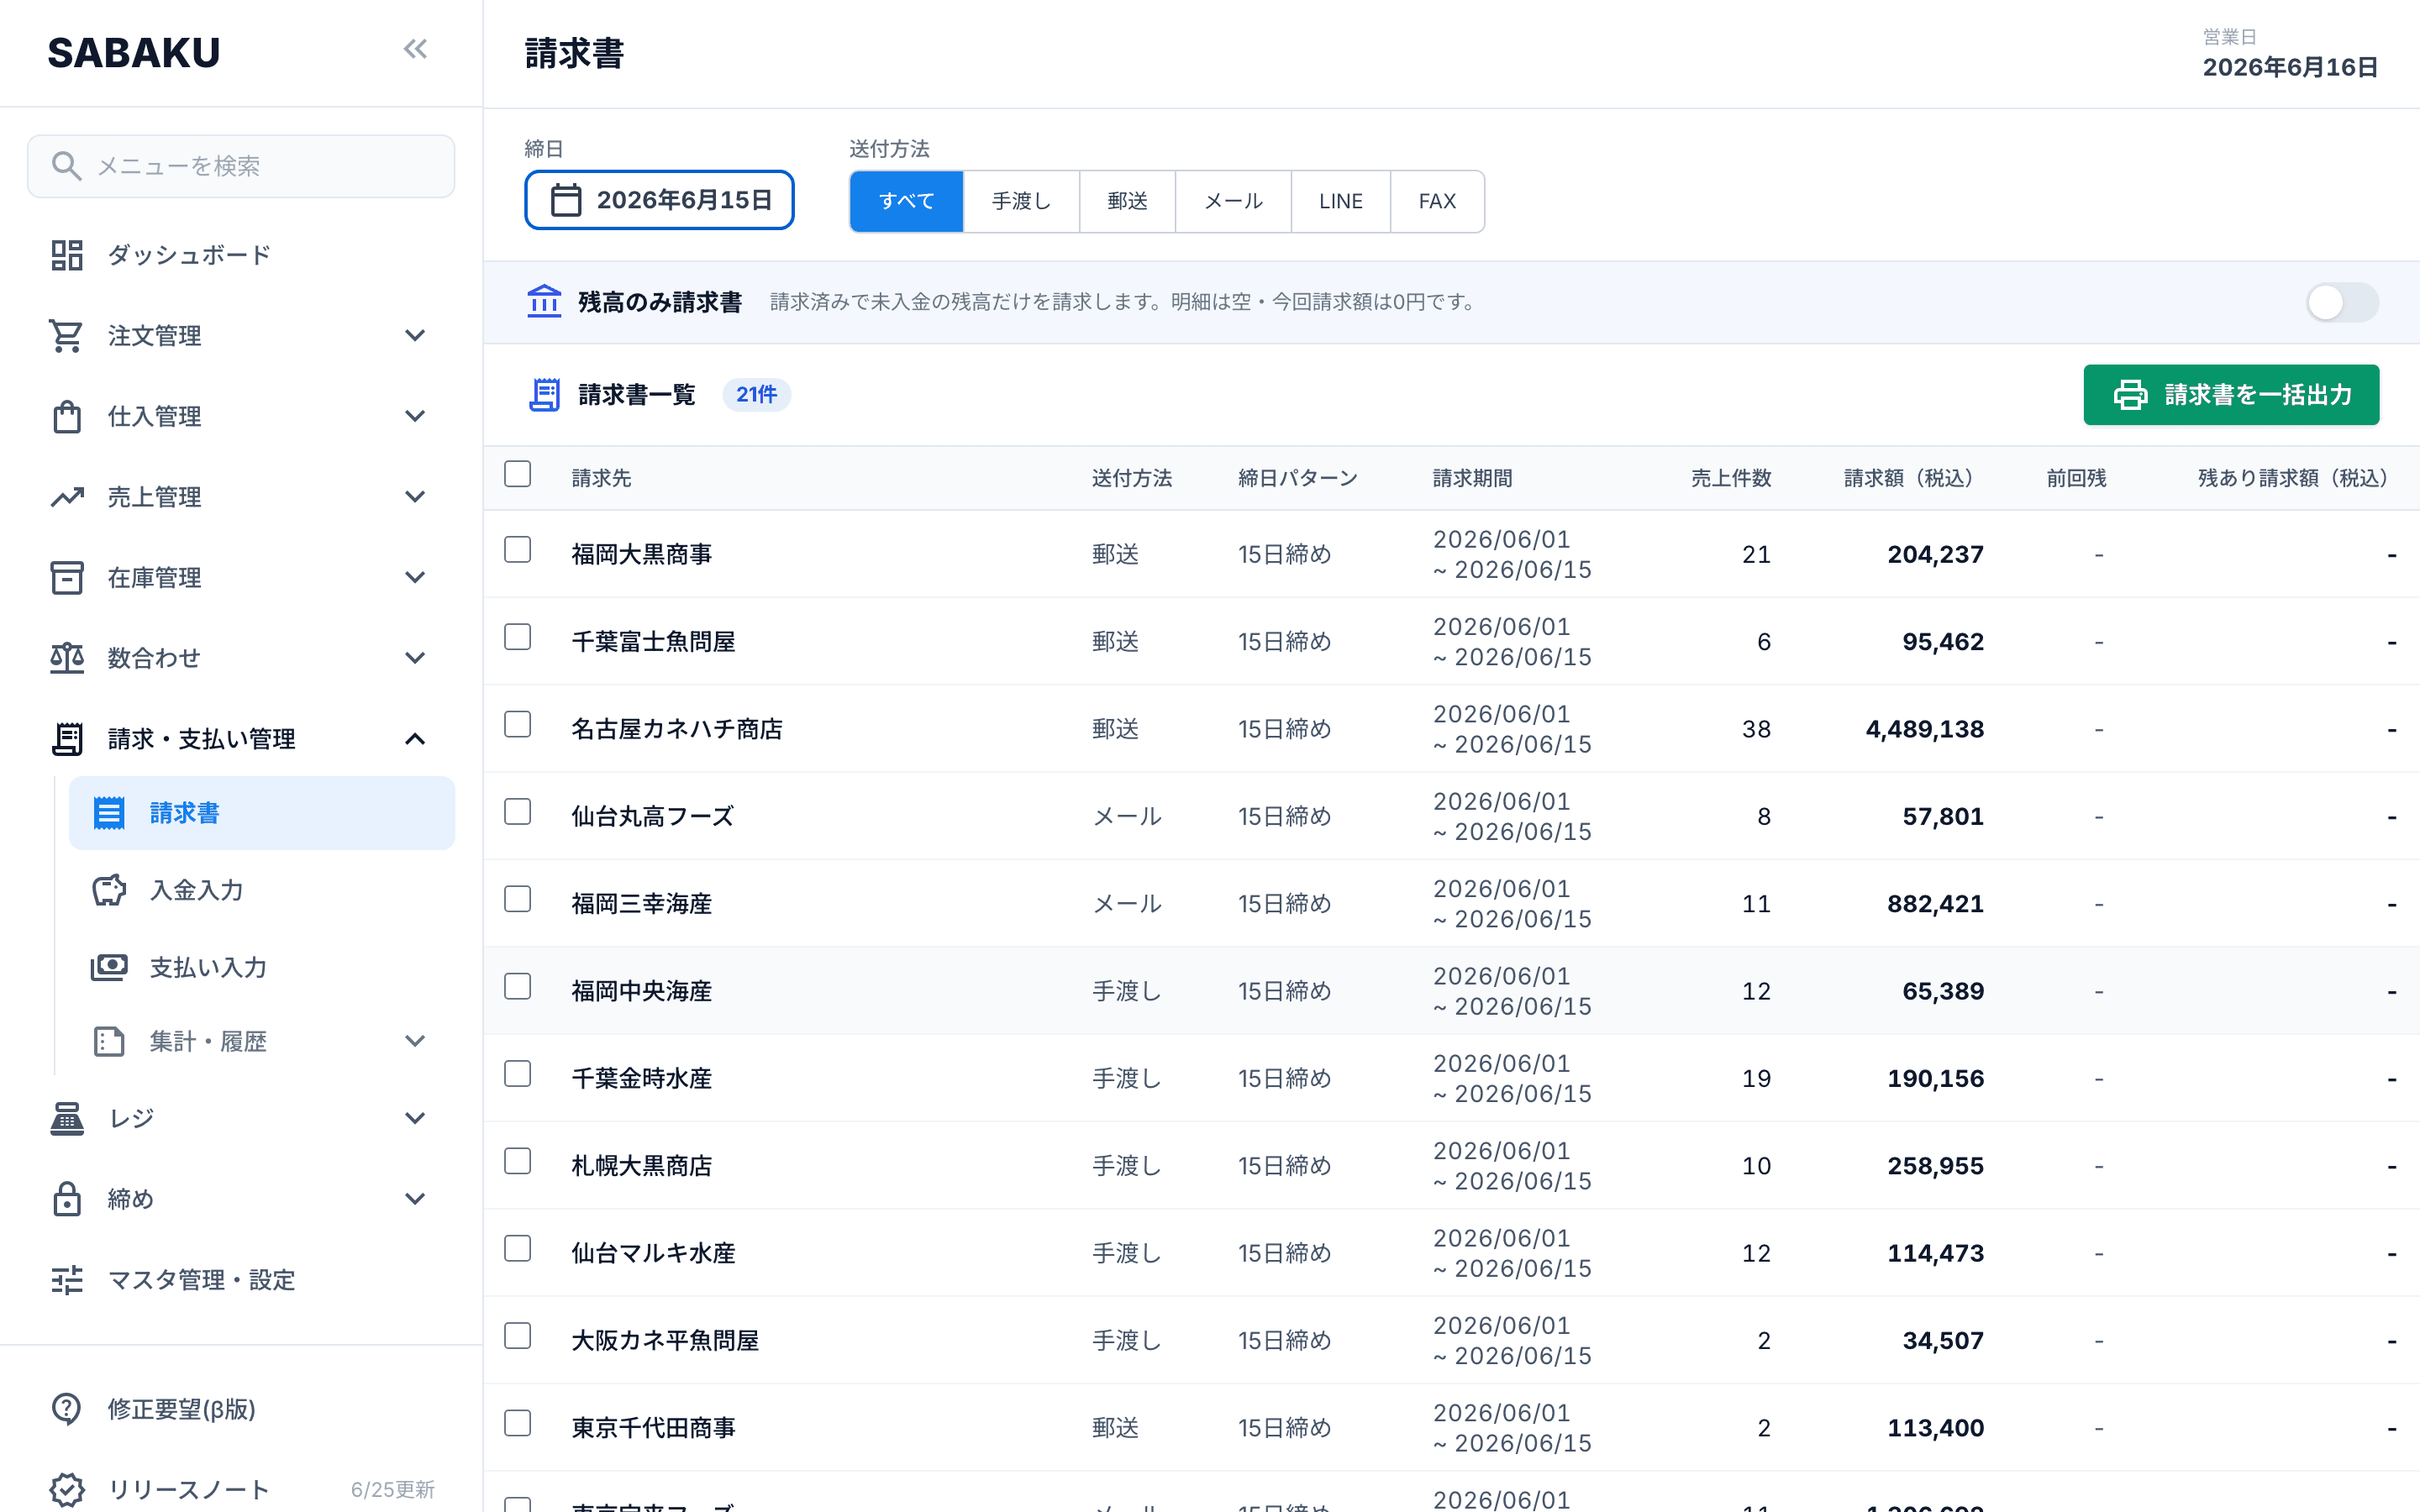Filter by 手渡し delivery method
The height and width of the screenshot is (1512, 2420).
tap(1021, 201)
